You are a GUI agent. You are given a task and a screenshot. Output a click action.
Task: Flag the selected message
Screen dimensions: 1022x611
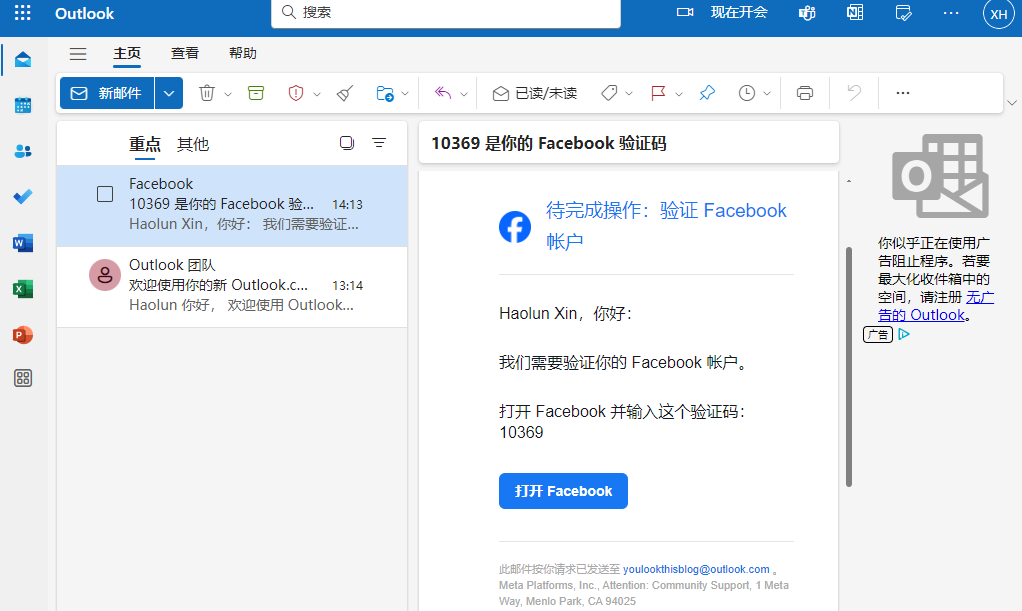pyautogui.click(x=658, y=93)
